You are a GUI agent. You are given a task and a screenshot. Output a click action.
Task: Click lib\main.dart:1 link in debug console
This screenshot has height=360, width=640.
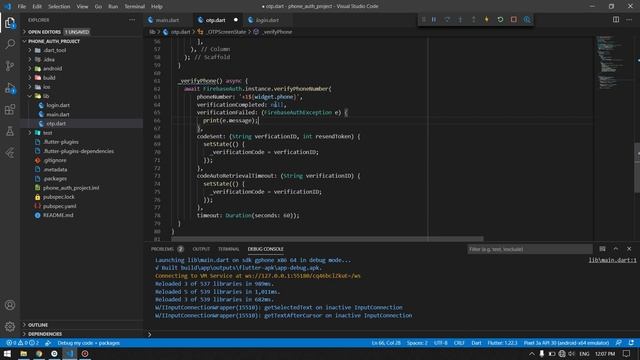tap(612, 260)
